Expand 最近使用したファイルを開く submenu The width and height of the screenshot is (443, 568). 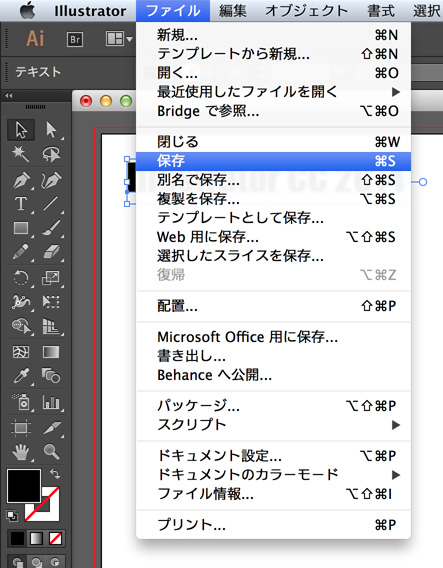[x=274, y=92]
